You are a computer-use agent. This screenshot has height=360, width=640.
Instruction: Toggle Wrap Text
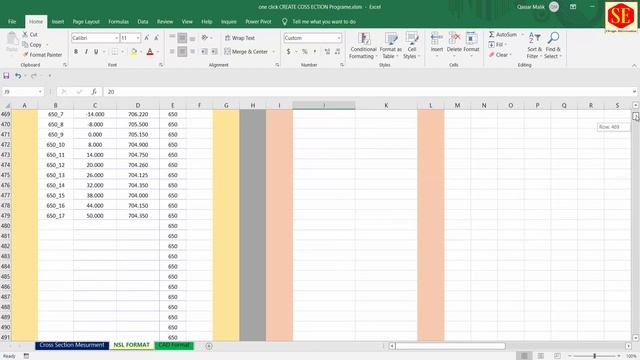(240, 38)
